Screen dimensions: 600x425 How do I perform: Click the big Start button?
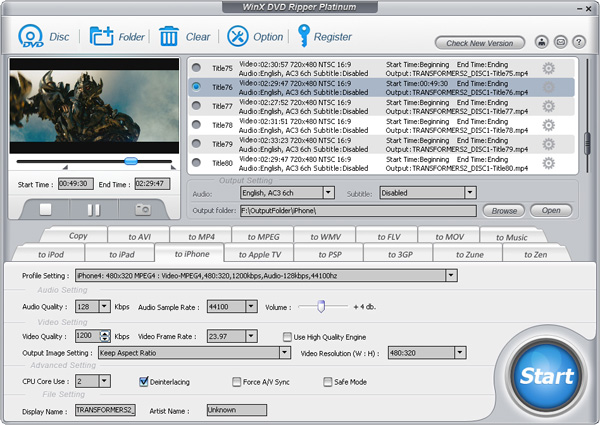546,375
